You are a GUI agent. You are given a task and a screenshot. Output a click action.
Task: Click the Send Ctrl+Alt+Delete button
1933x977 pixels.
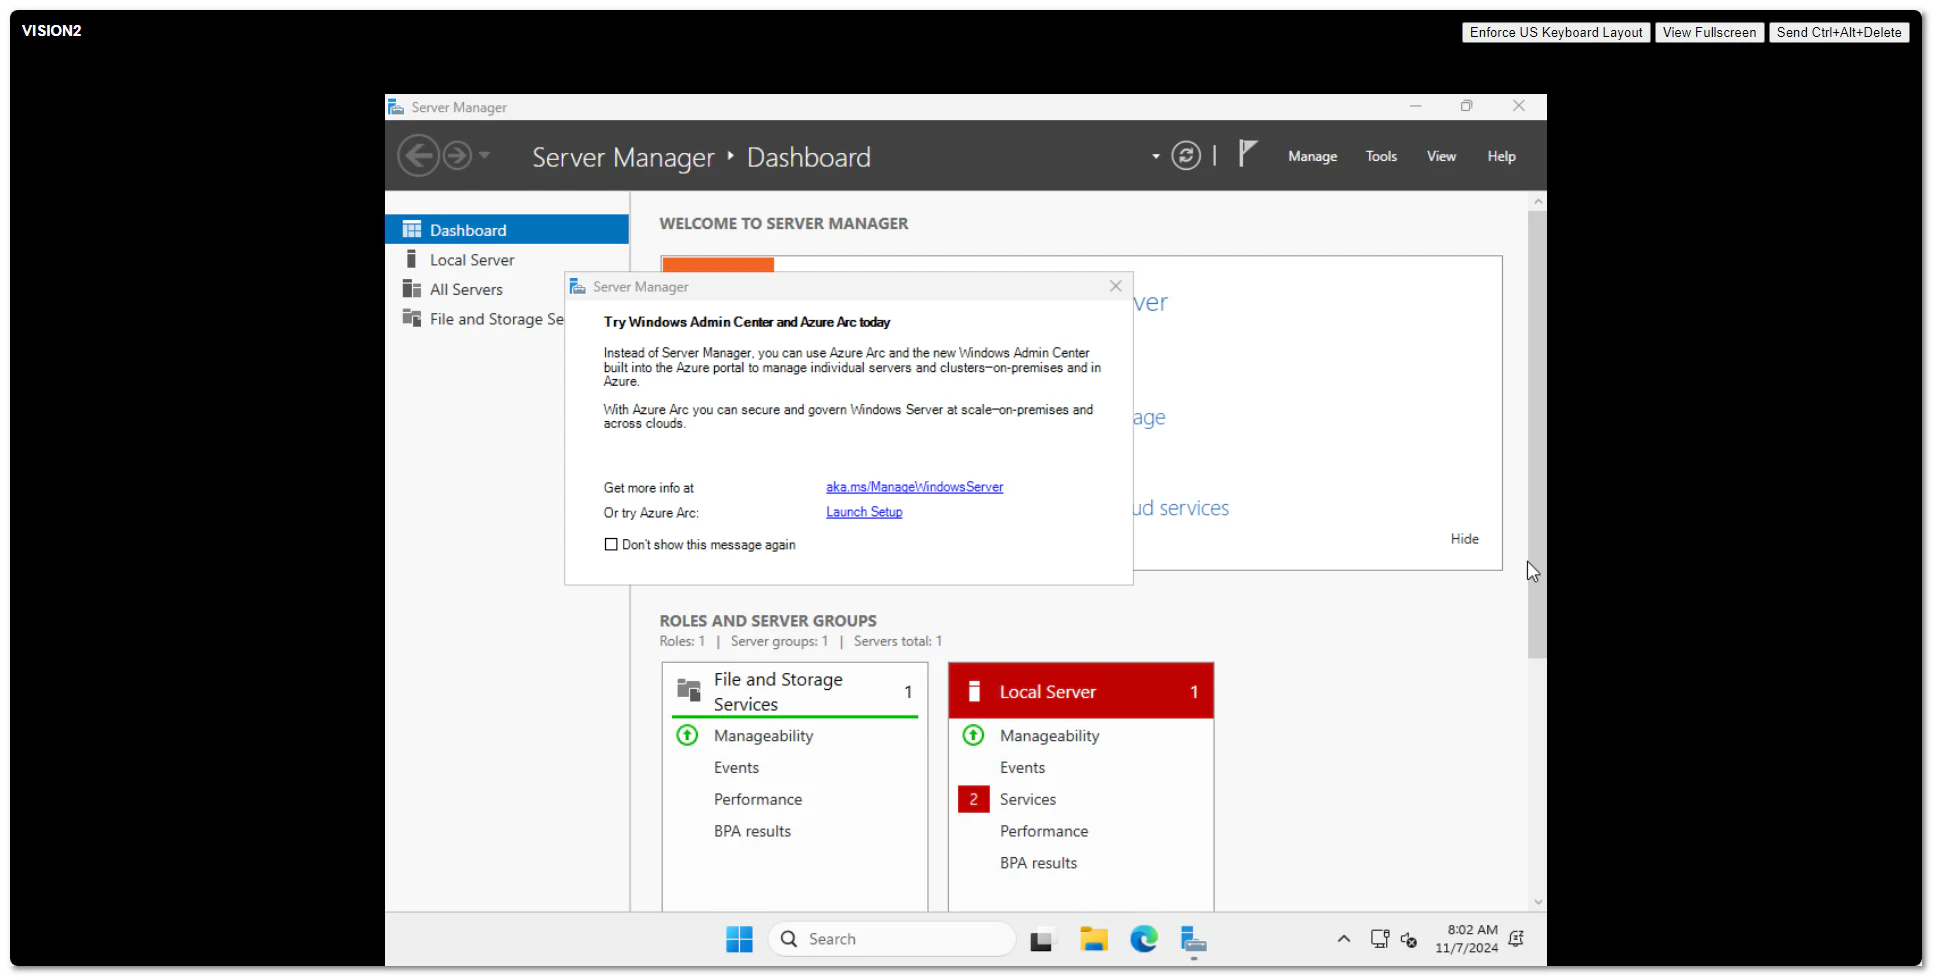pos(1838,33)
